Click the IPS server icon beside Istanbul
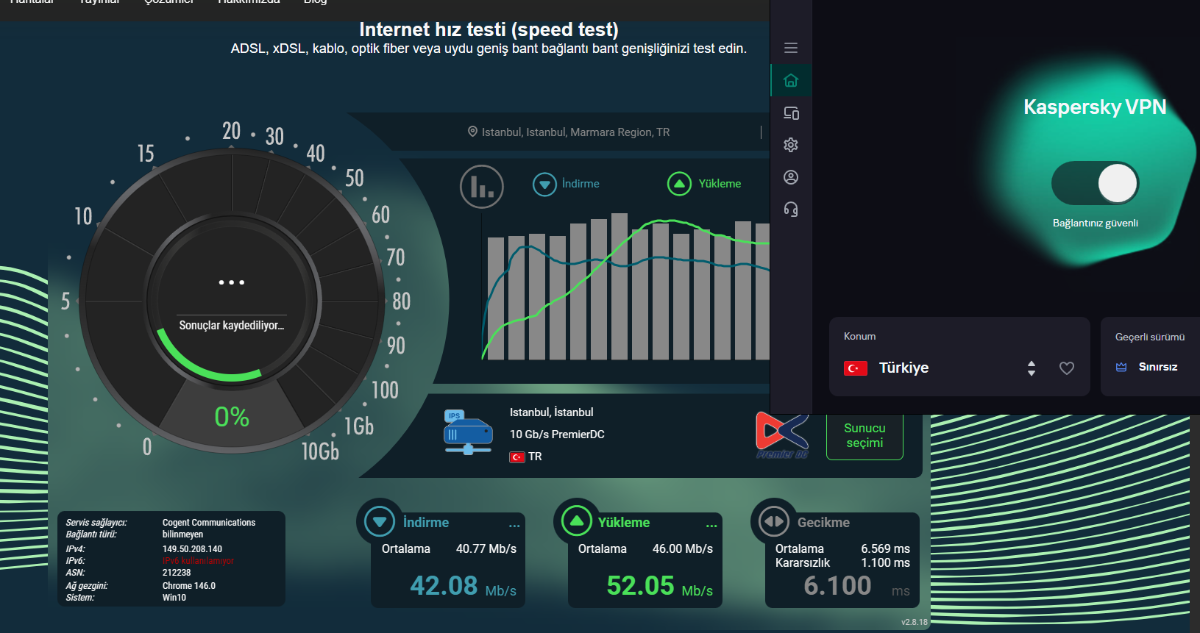This screenshot has width=1200, height=633. (x=468, y=433)
